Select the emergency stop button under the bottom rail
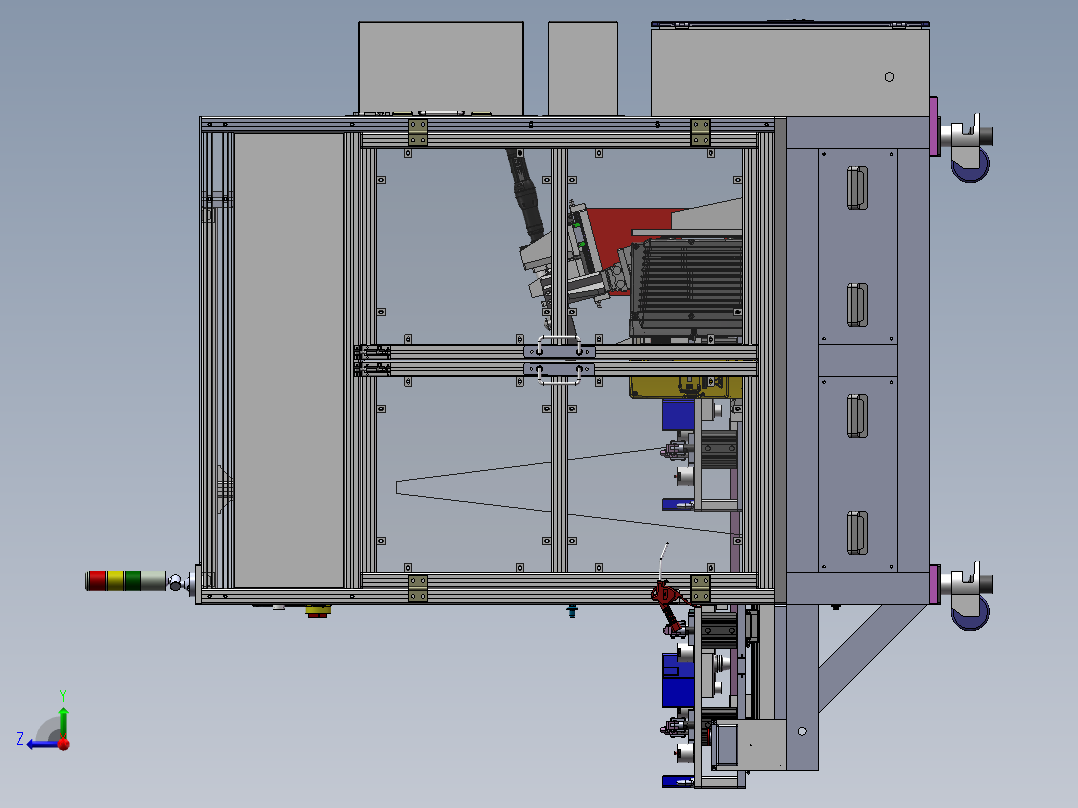The width and height of the screenshot is (1078, 808). [x=318, y=611]
